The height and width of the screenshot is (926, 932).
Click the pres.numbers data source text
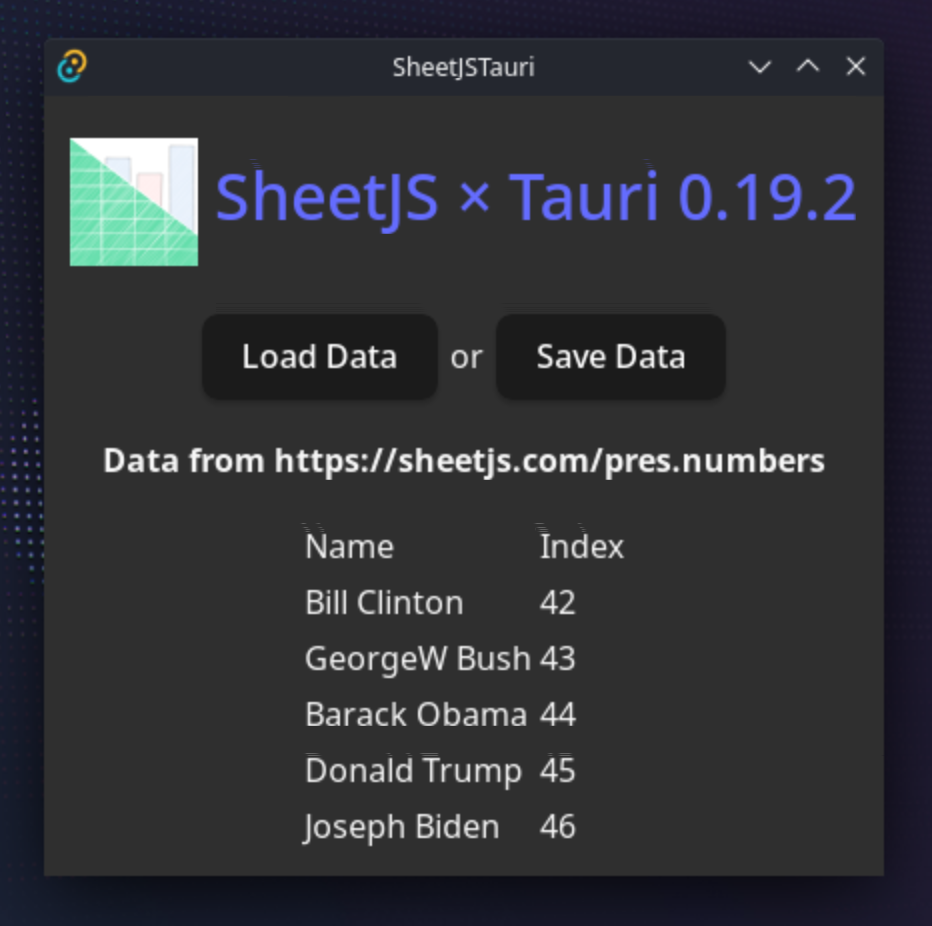(x=464, y=461)
